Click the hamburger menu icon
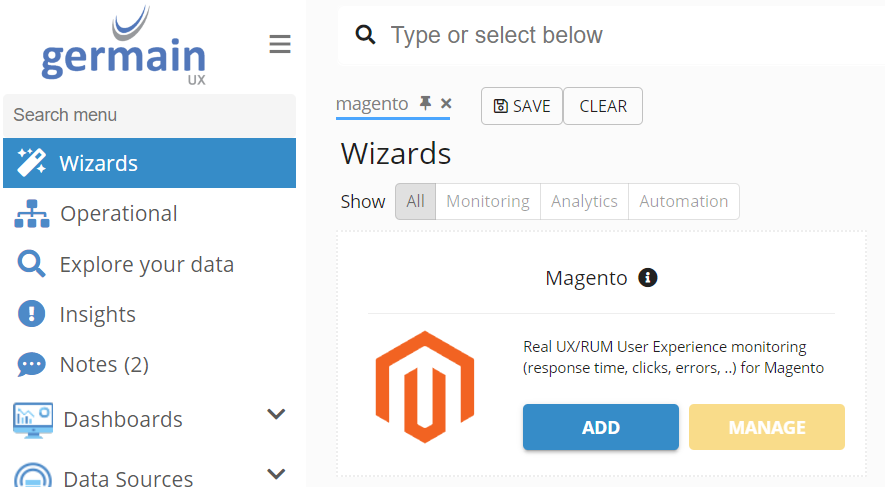 pos(280,44)
